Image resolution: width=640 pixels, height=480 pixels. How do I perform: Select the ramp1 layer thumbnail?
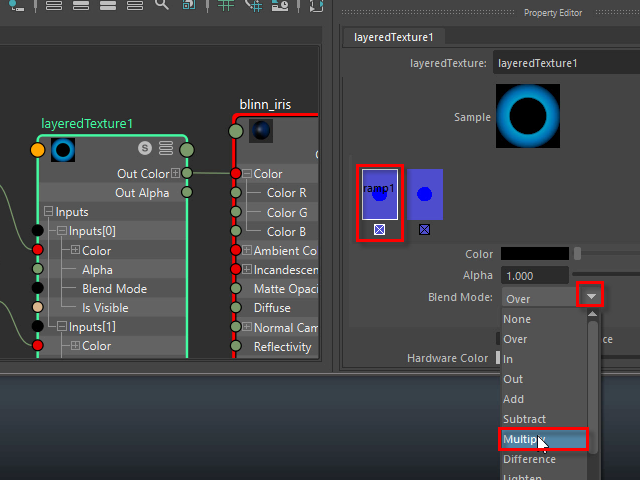click(x=379, y=193)
